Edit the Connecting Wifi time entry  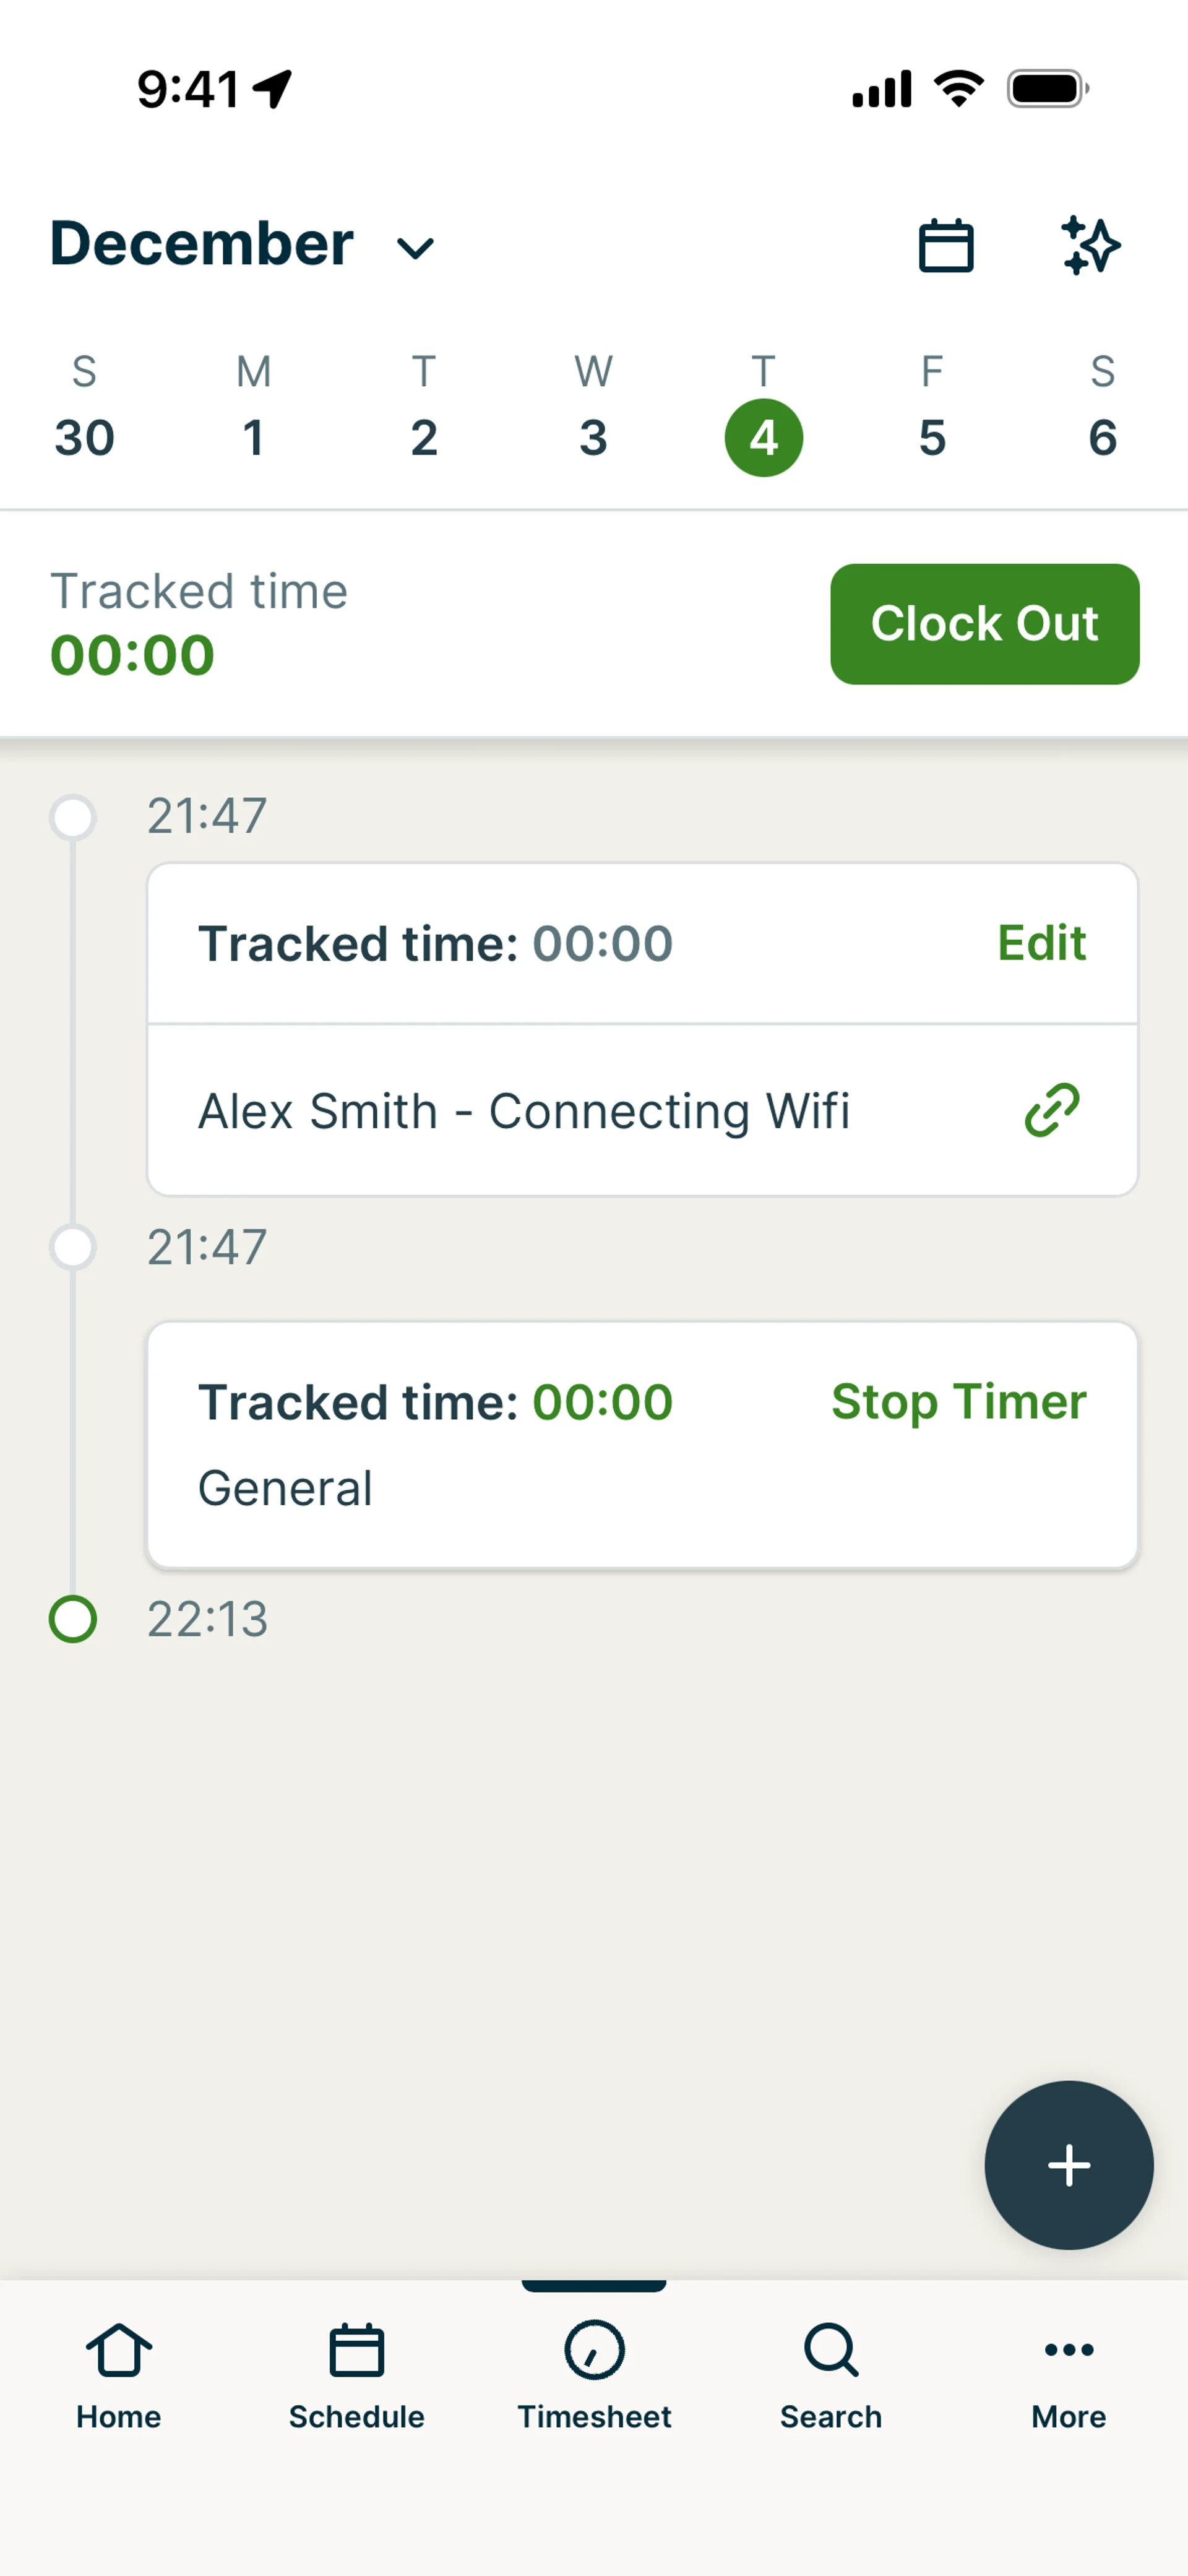1041,943
